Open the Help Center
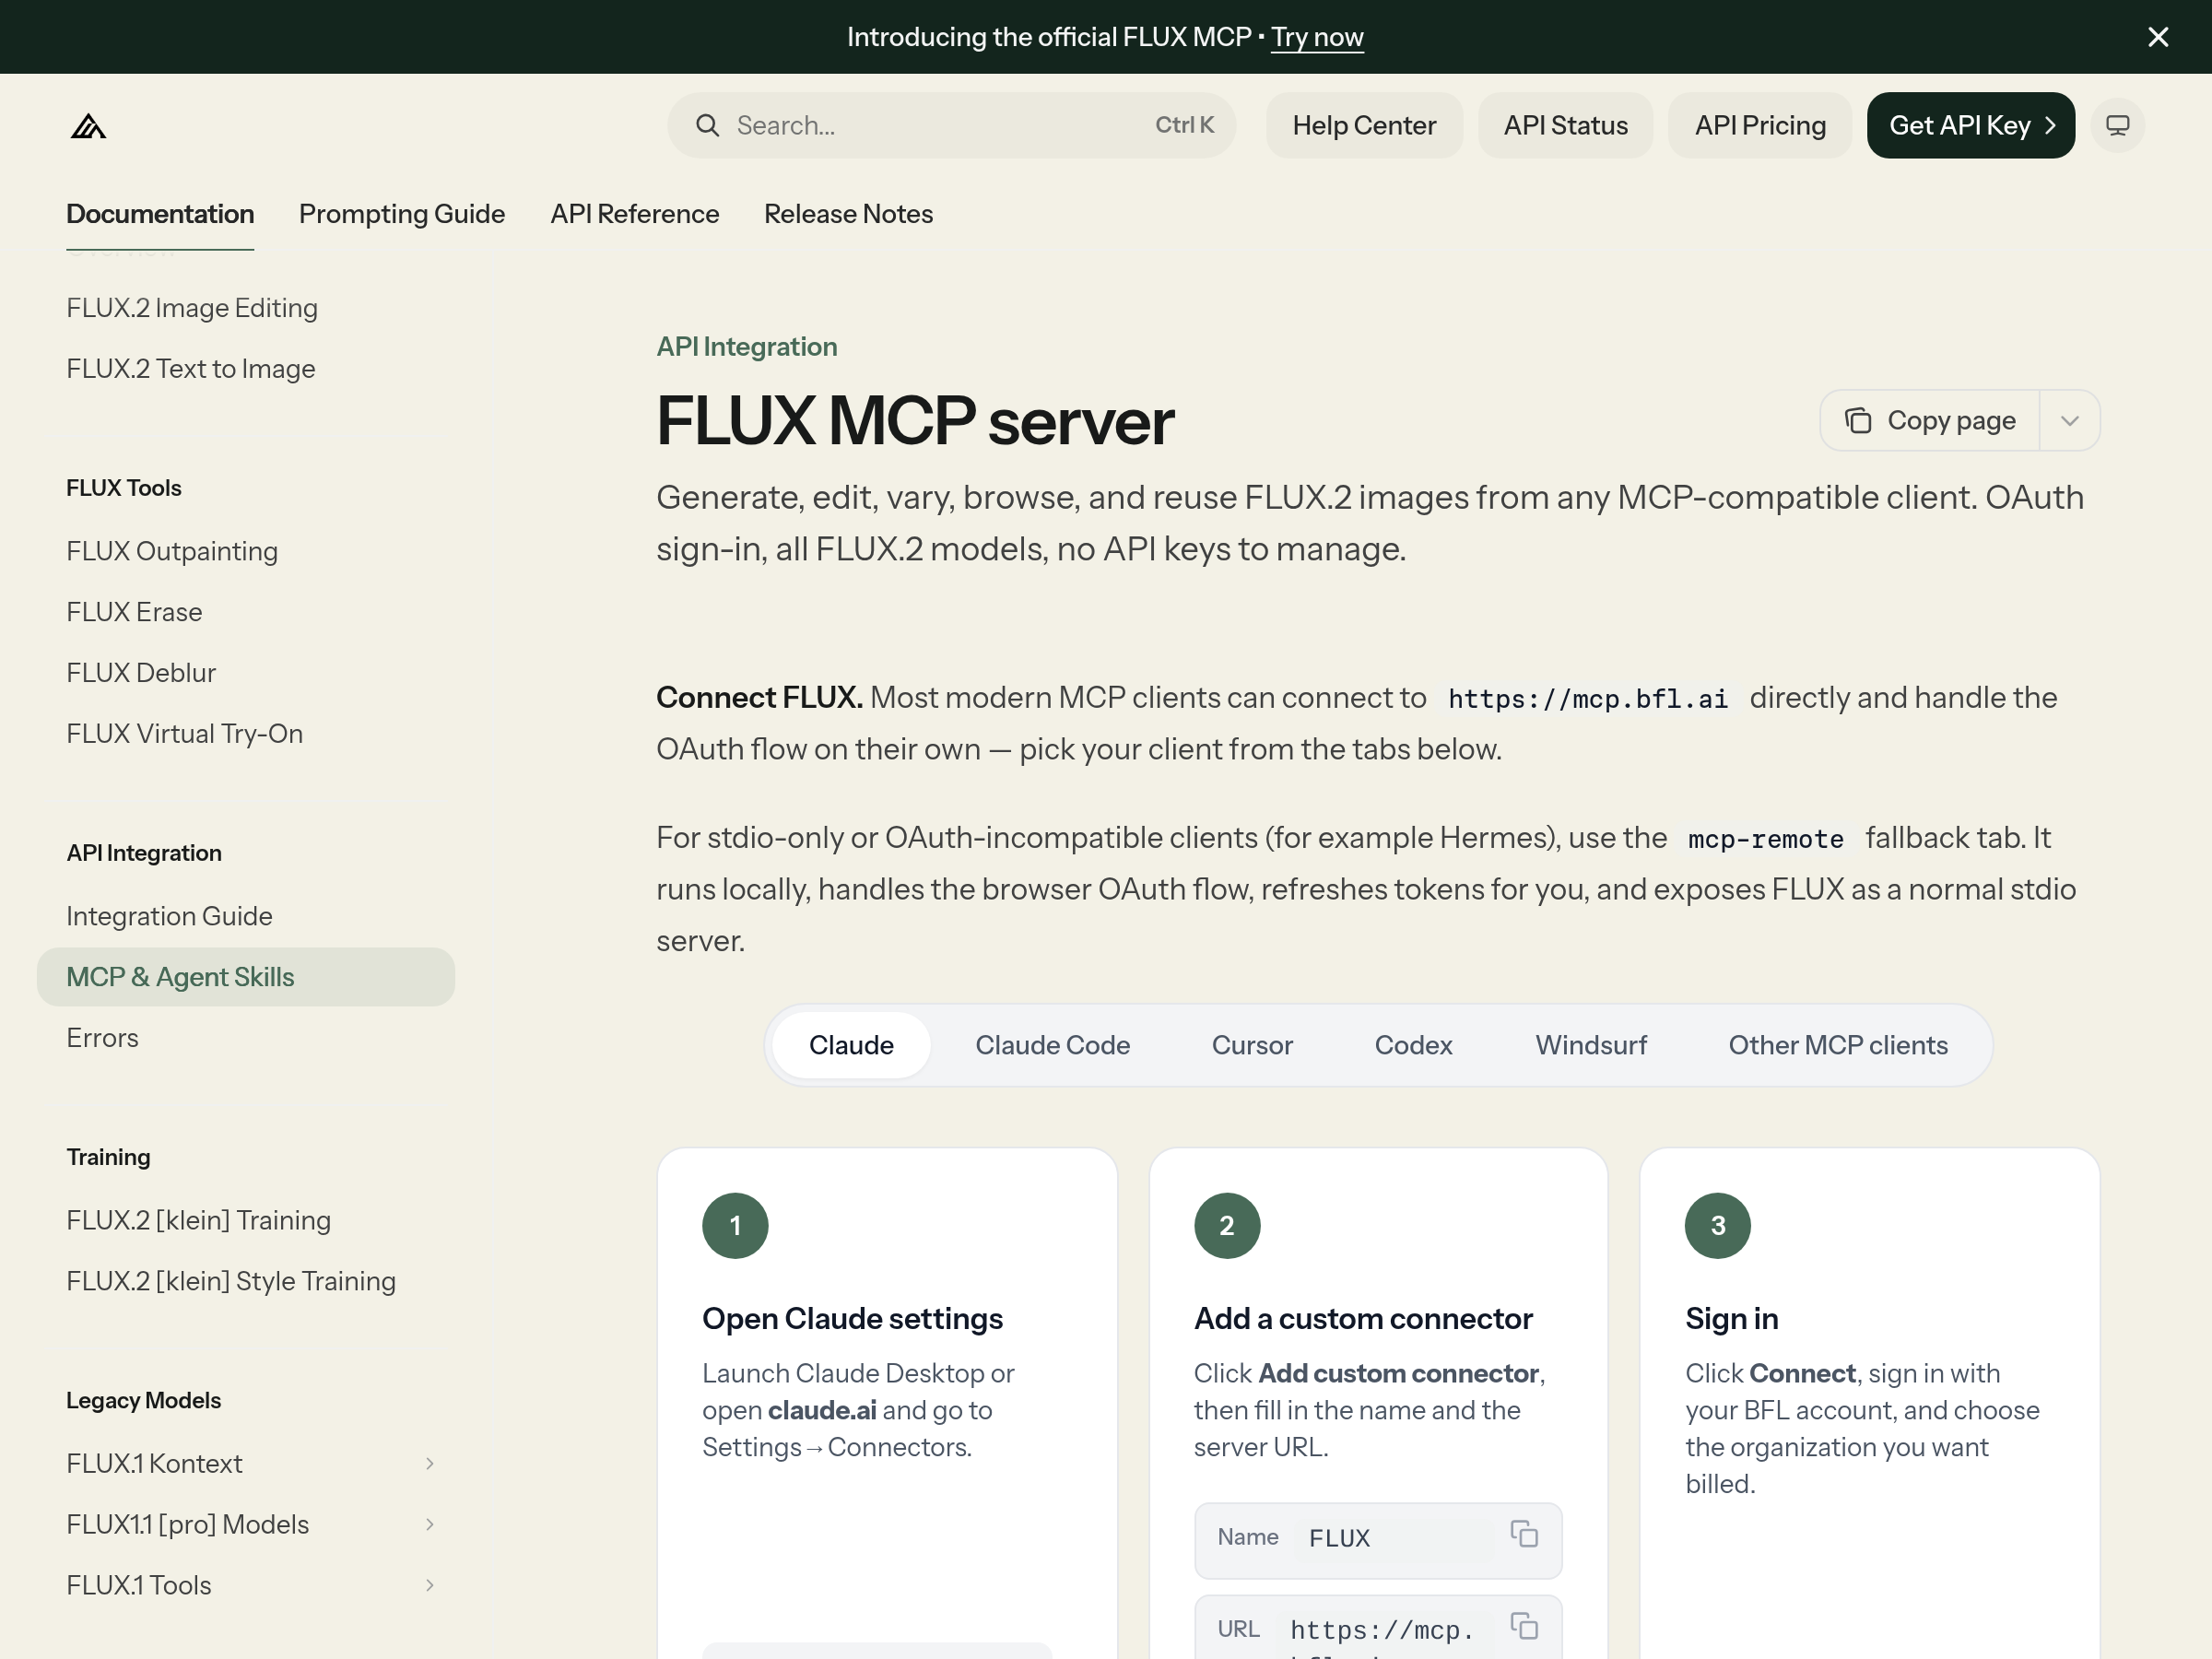 click(x=1364, y=125)
